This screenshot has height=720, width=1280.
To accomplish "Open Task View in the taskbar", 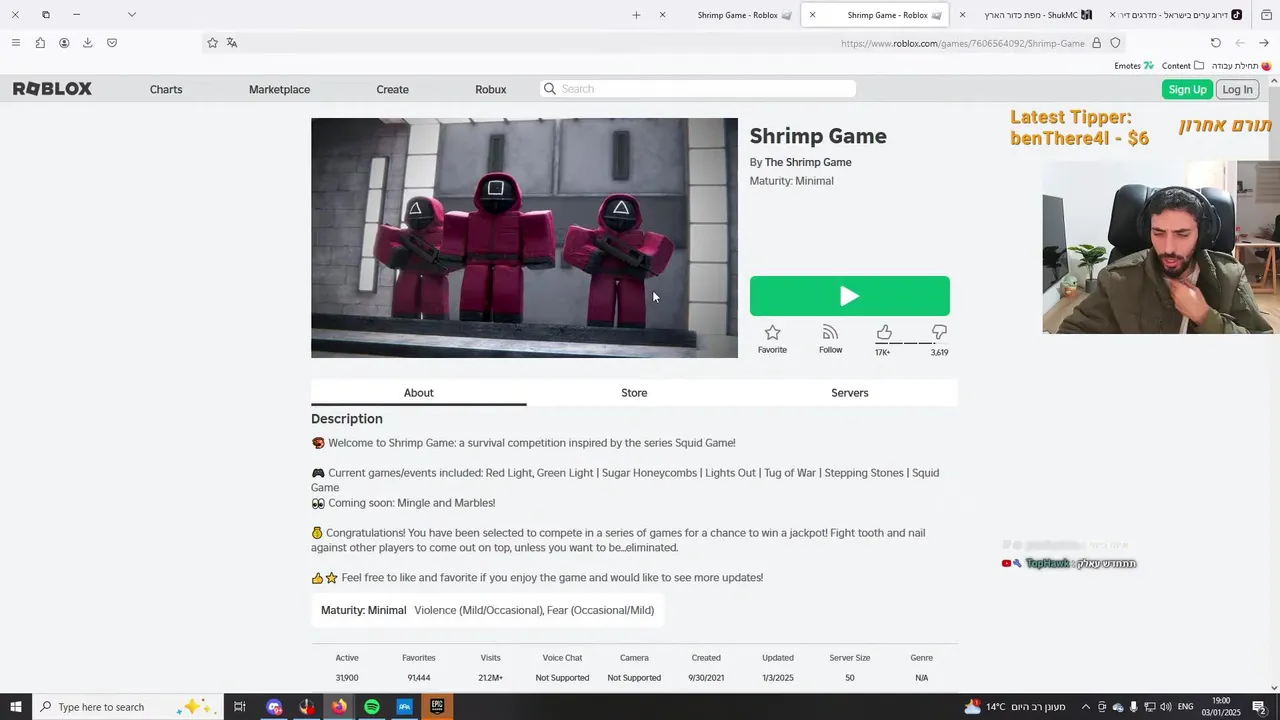I will point(240,707).
